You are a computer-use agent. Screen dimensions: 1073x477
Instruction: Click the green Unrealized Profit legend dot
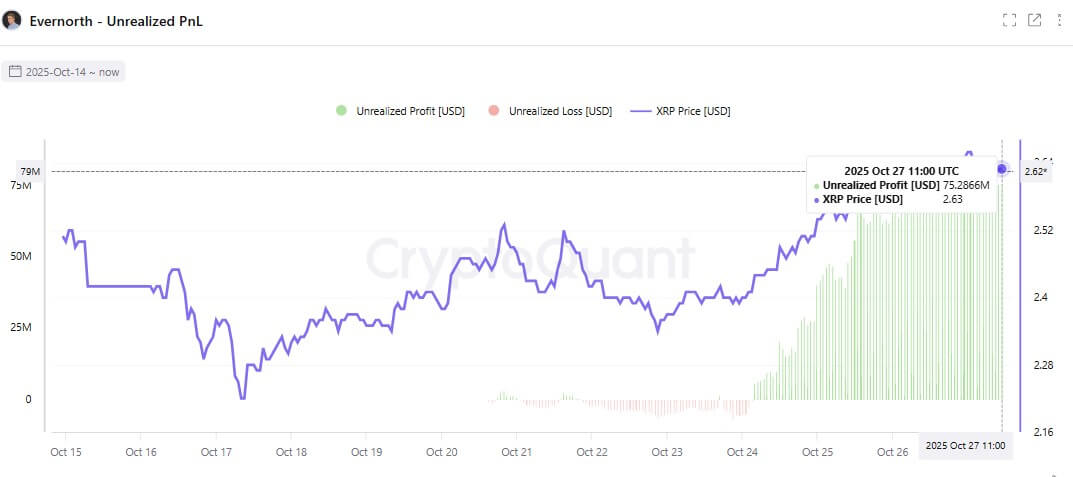pos(342,111)
